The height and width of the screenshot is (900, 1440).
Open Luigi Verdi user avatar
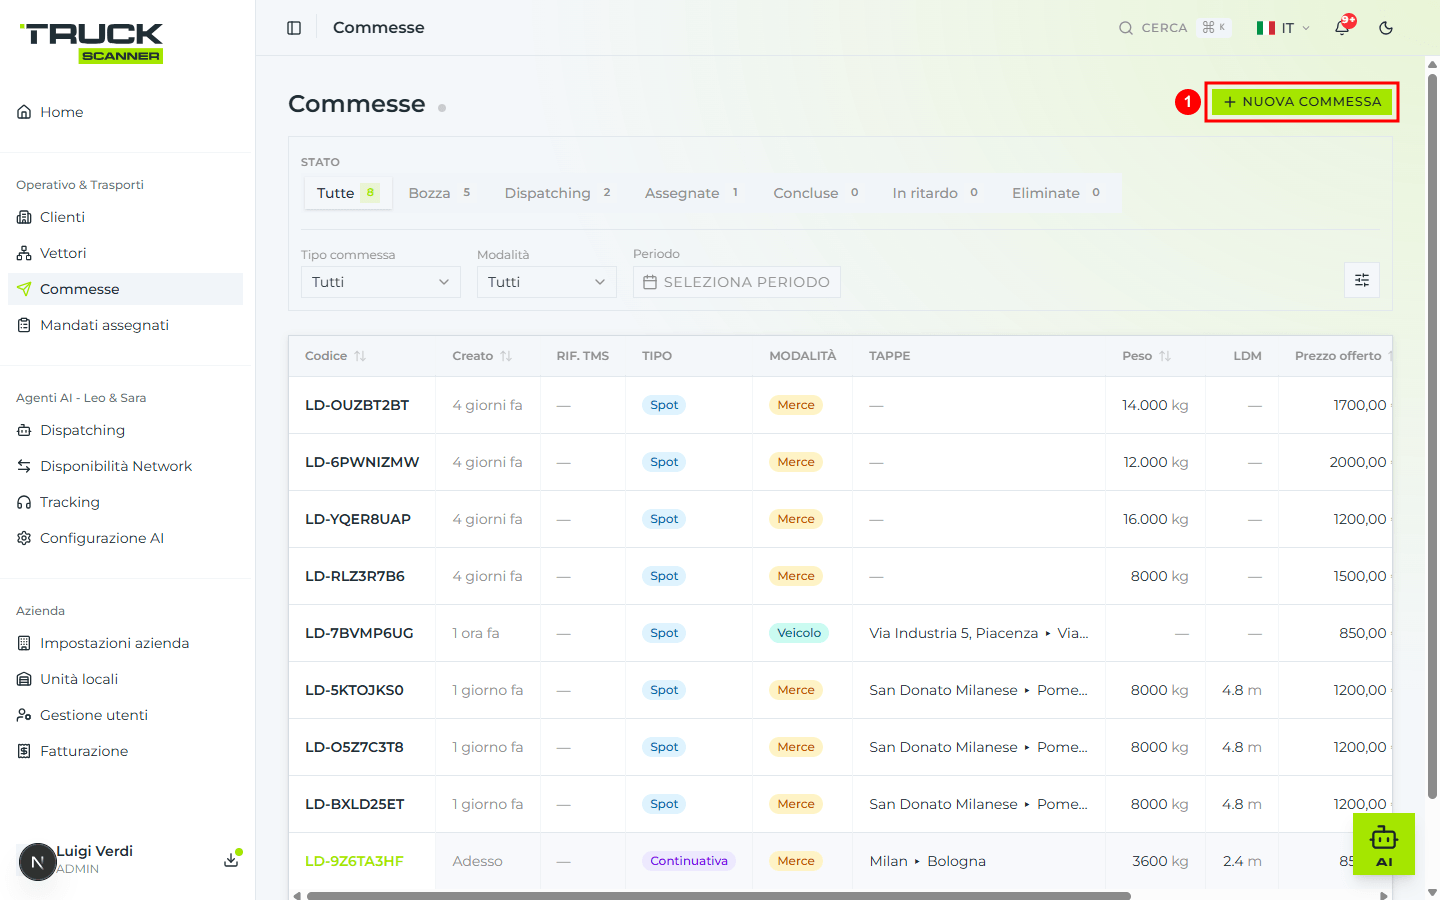point(37,861)
